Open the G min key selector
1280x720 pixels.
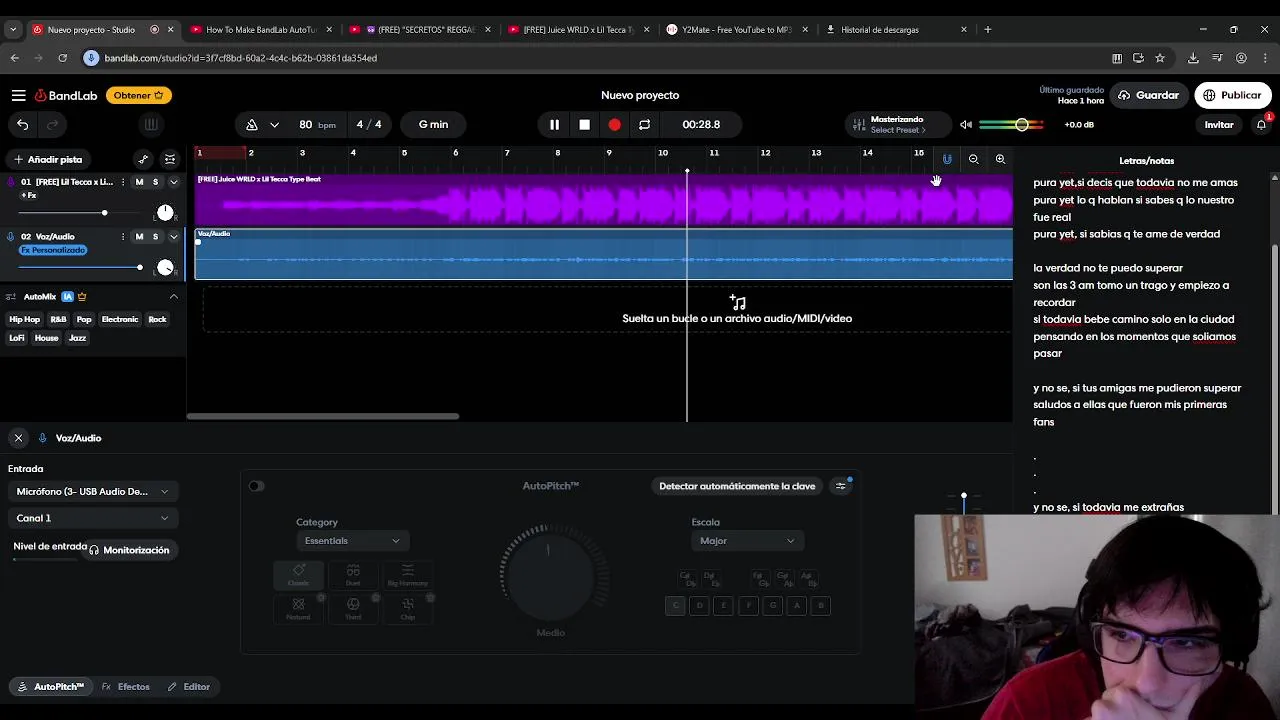[x=433, y=125]
